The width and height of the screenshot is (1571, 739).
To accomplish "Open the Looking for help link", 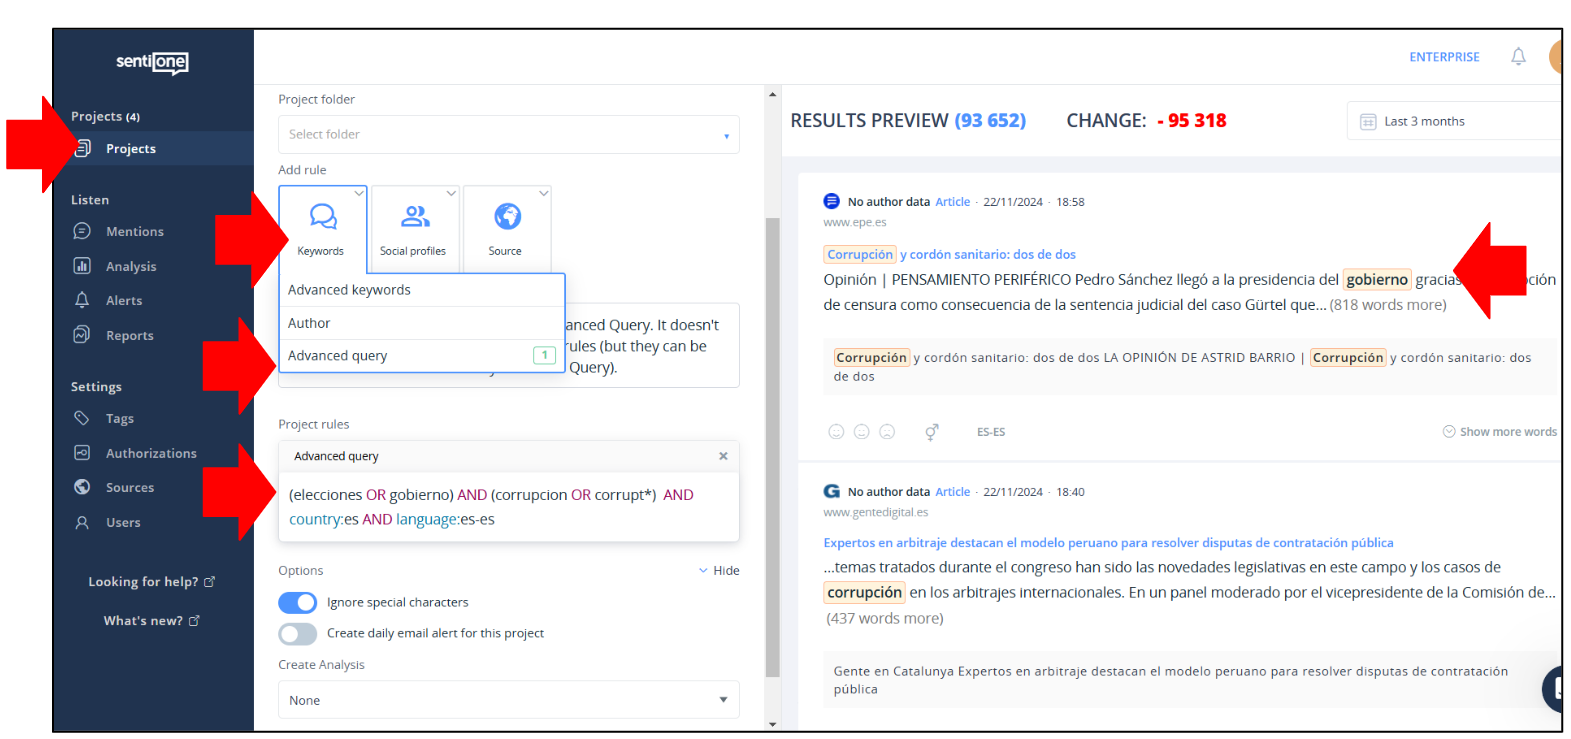I will click(x=151, y=582).
